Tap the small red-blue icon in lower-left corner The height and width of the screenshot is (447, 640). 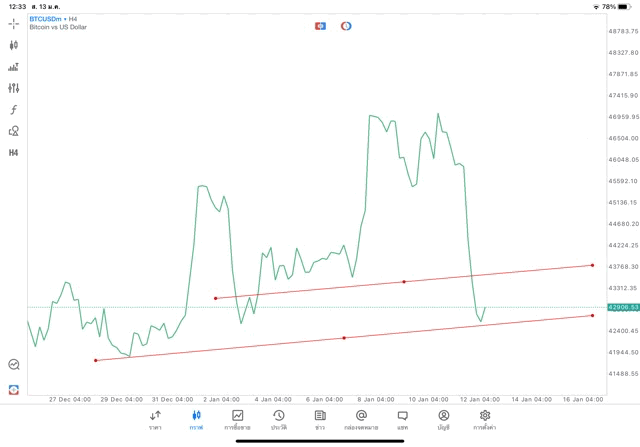(x=14, y=389)
